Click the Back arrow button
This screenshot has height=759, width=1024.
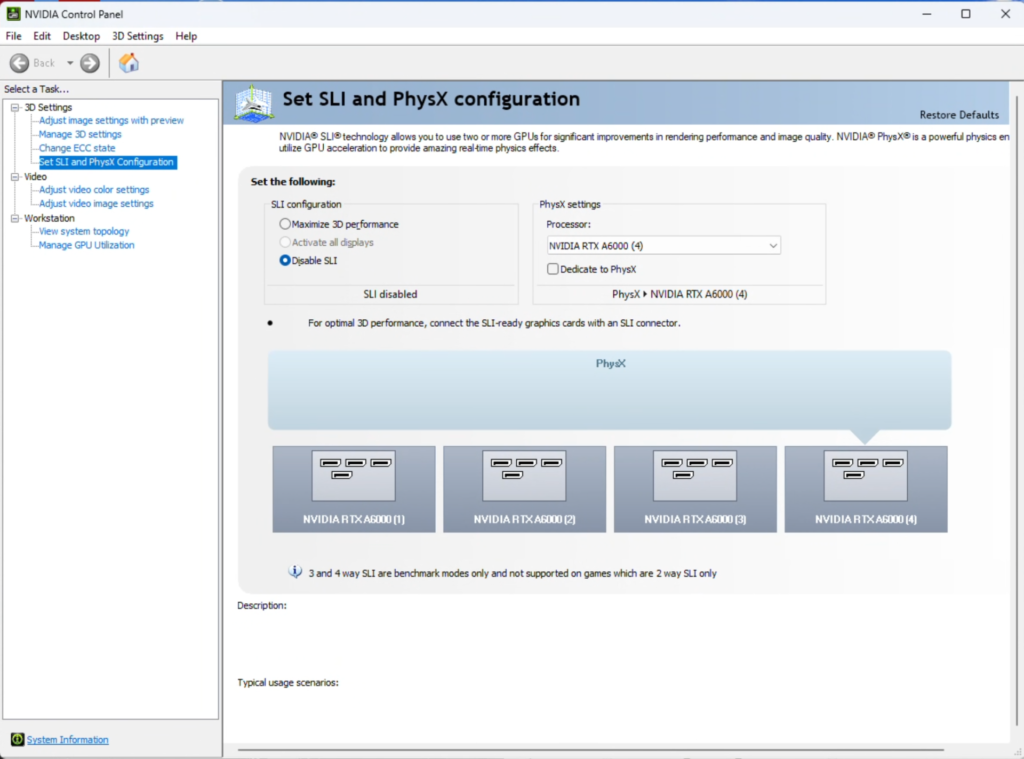[20, 63]
